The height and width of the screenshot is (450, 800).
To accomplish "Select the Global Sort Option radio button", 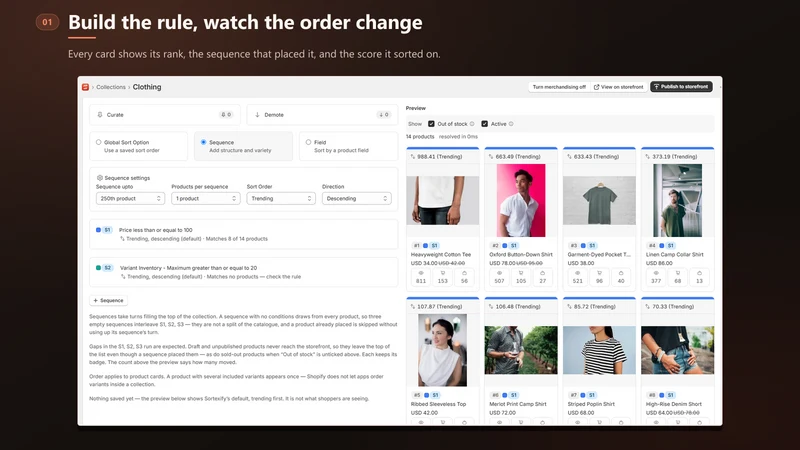I will (x=98, y=142).
